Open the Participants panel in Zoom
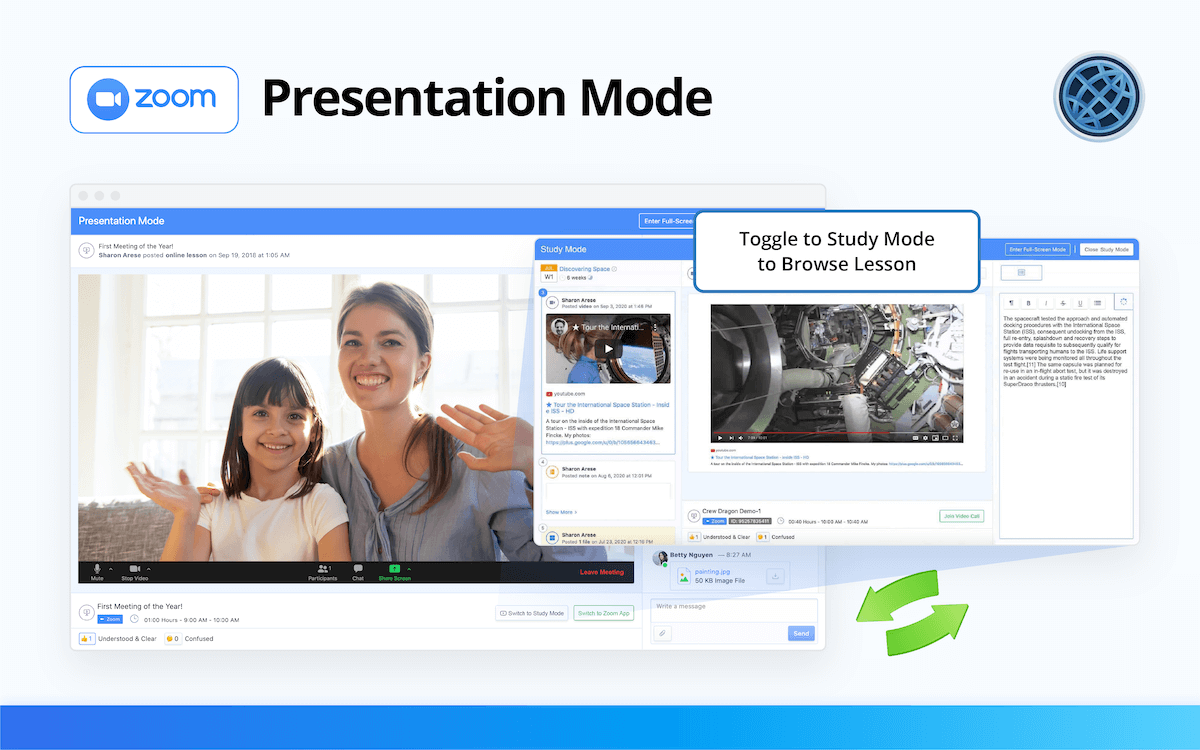This screenshot has height=750, width=1200. click(323, 571)
